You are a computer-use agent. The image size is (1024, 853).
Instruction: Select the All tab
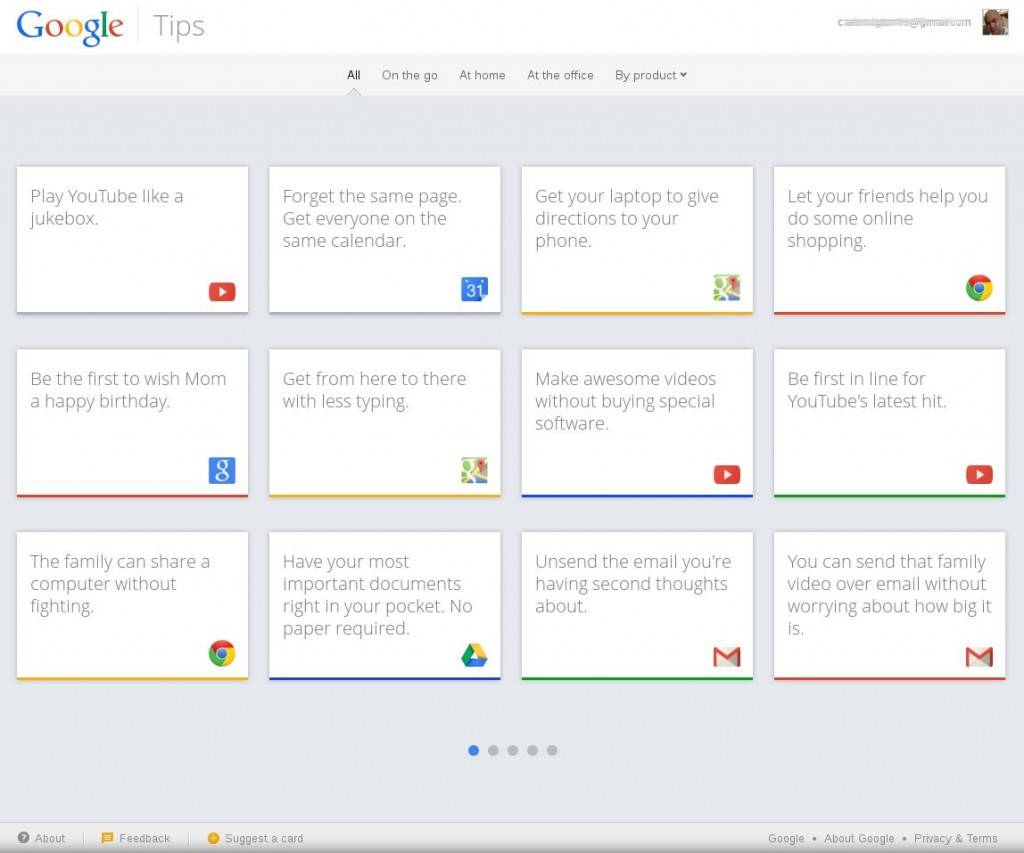pyautogui.click(x=353, y=74)
